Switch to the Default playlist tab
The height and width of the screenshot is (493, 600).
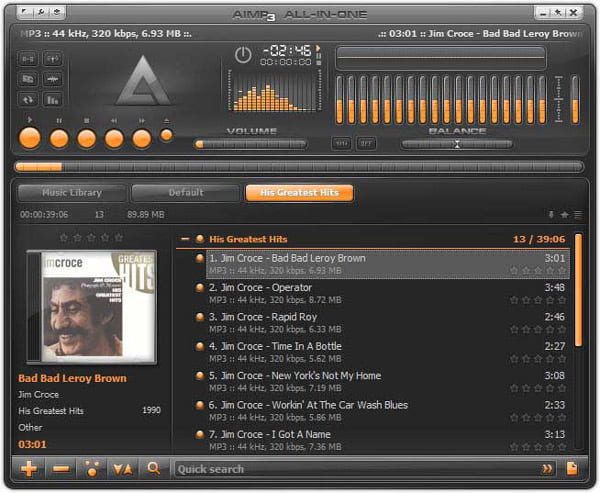(186, 192)
